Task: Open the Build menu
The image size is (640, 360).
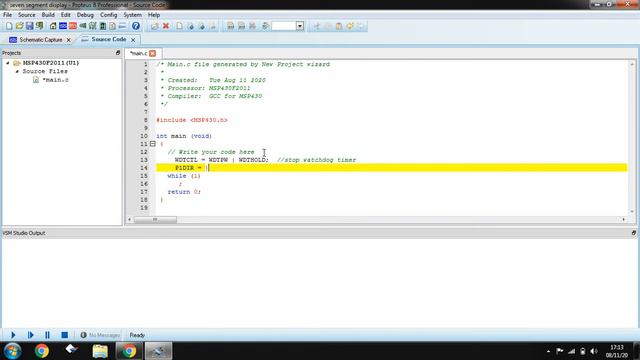Action: (48, 15)
